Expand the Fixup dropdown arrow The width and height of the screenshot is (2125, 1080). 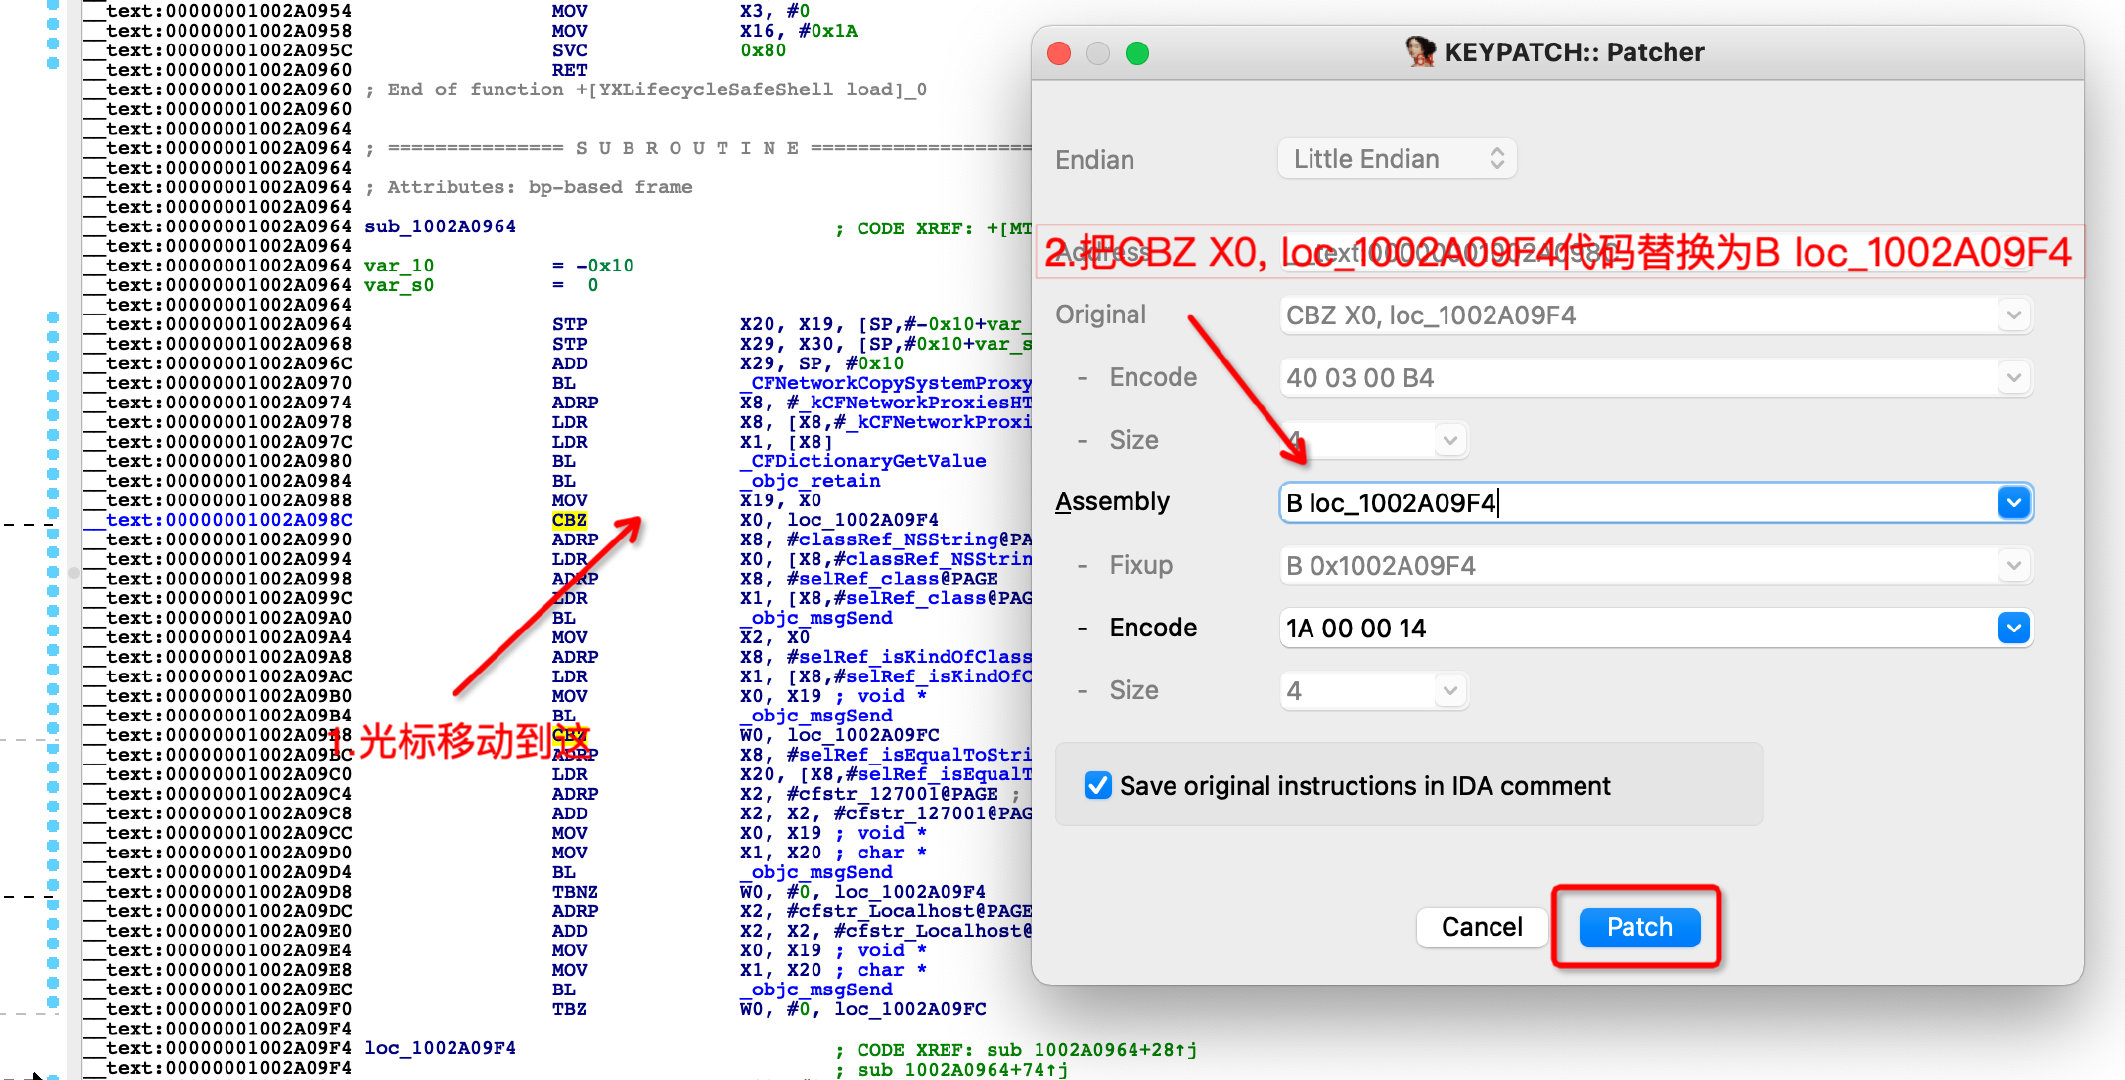(2013, 565)
